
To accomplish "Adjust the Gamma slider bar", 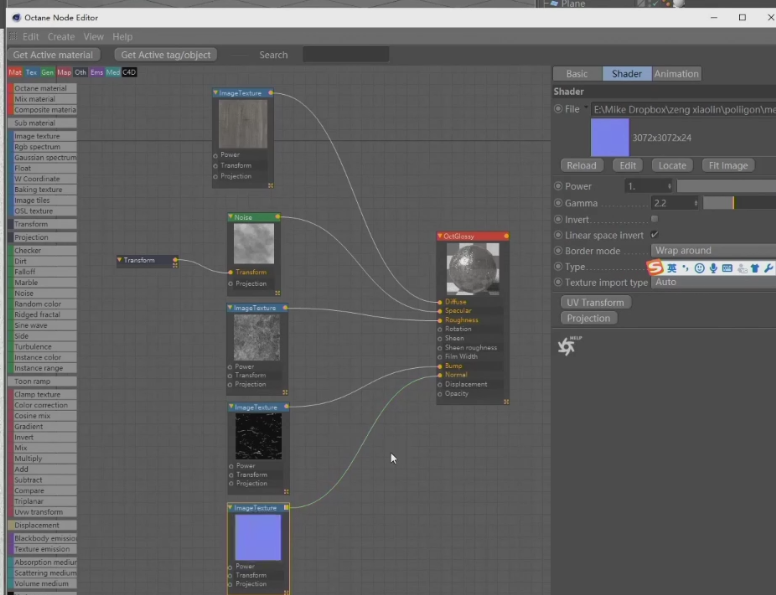I will 738,203.
